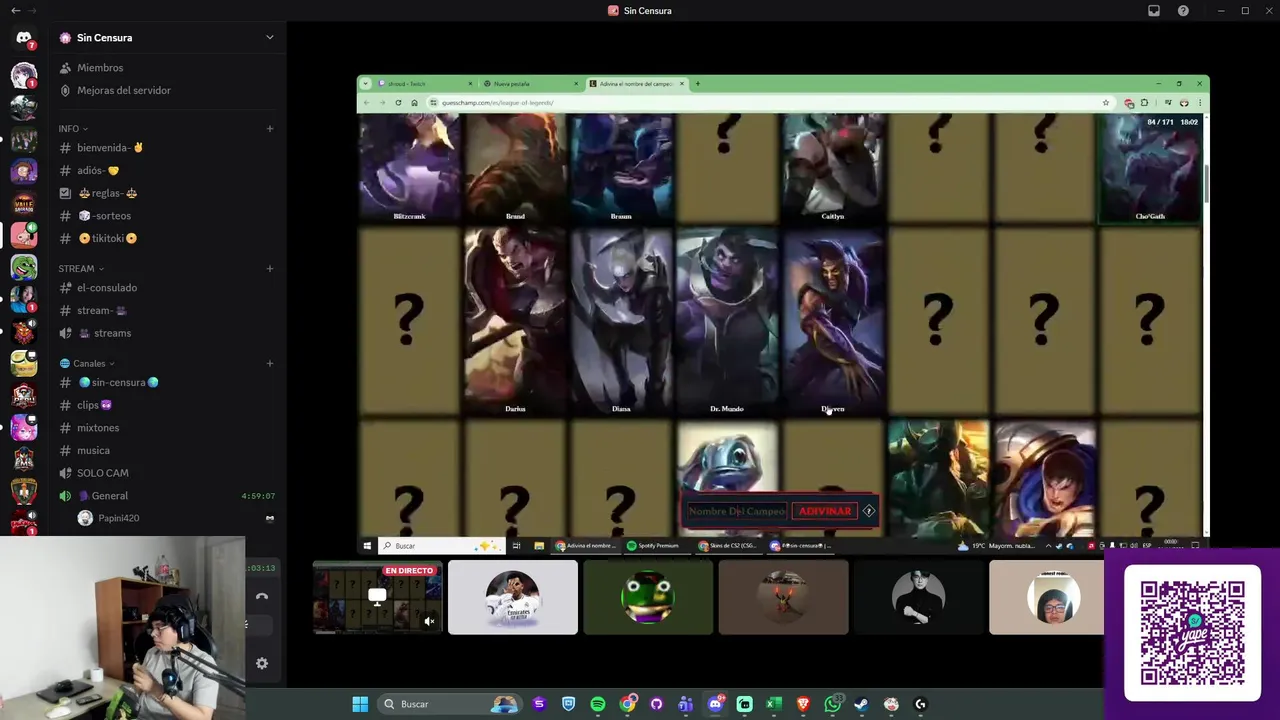Create channel in INFO category
This screenshot has width=1280, height=720.
click(x=270, y=129)
